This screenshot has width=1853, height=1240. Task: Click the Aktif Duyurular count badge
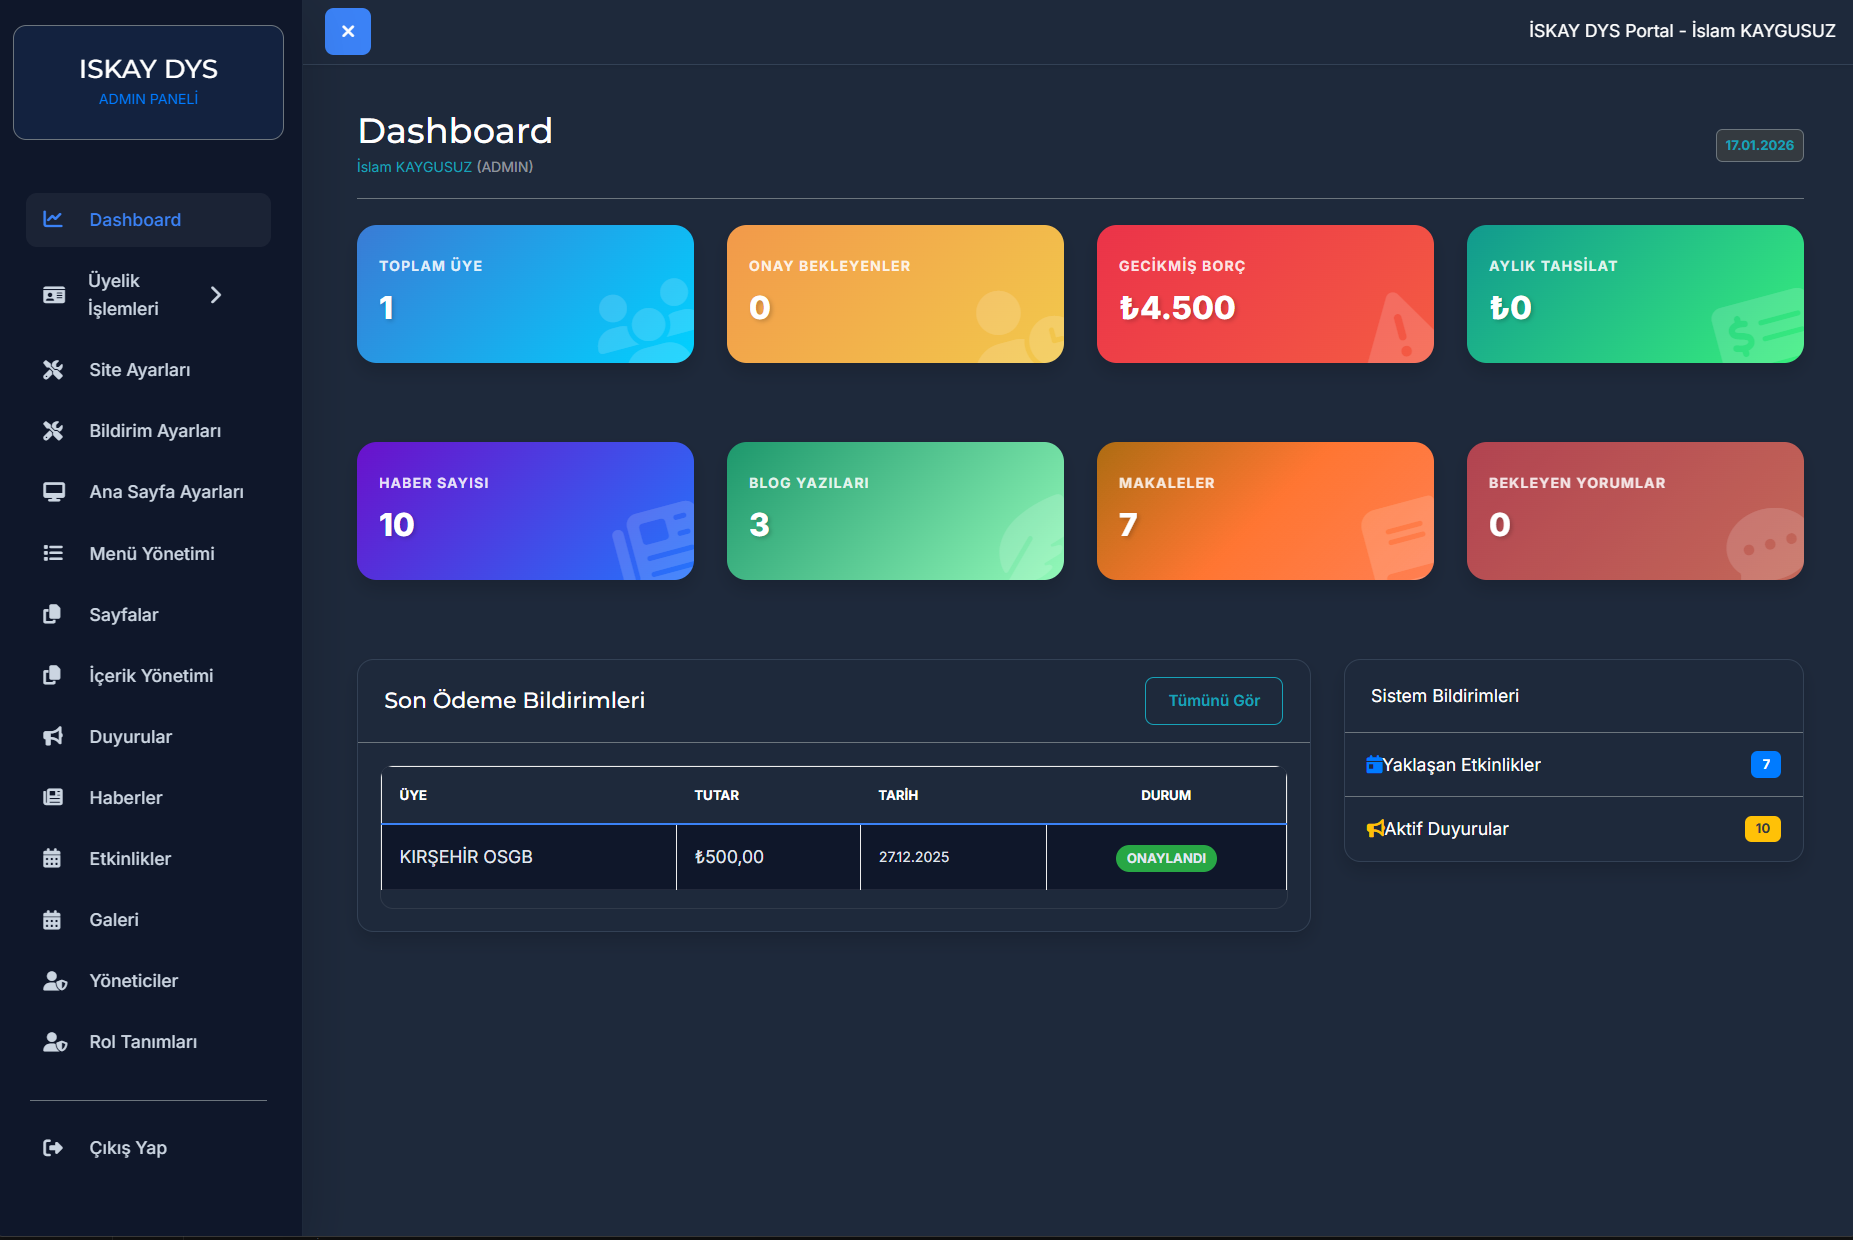[x=1762, y=829]
